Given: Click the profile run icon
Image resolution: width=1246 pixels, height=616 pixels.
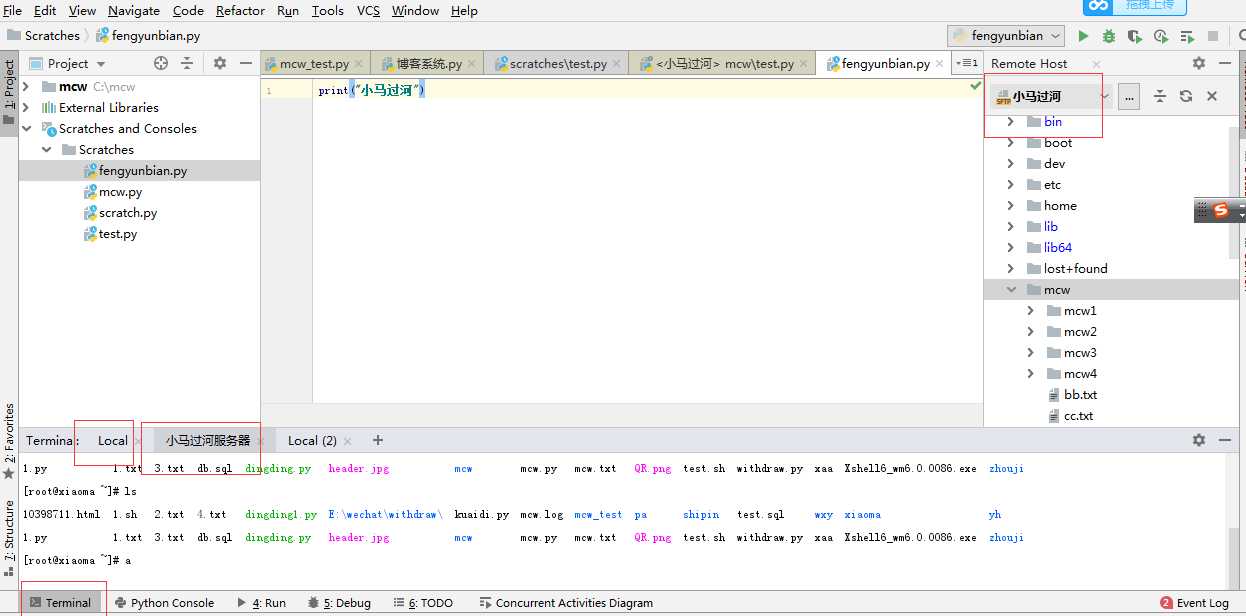Looking at the screenshot, I should click(1161, 36).
